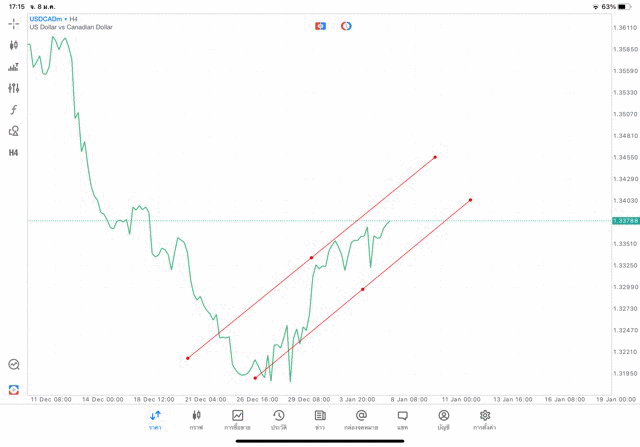Open the ประวัติ (History) tab
640x447 pixels.
(x=279, y=420)
